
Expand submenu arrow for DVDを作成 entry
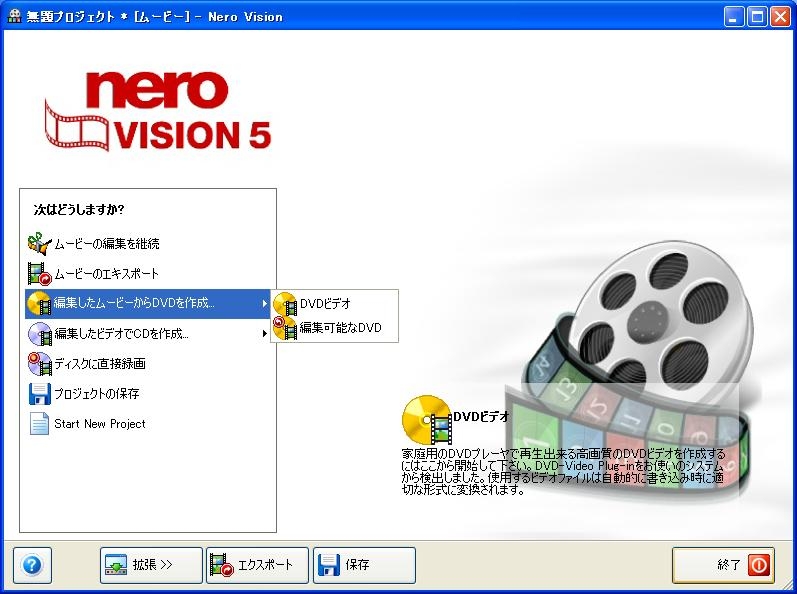[264, 304]
